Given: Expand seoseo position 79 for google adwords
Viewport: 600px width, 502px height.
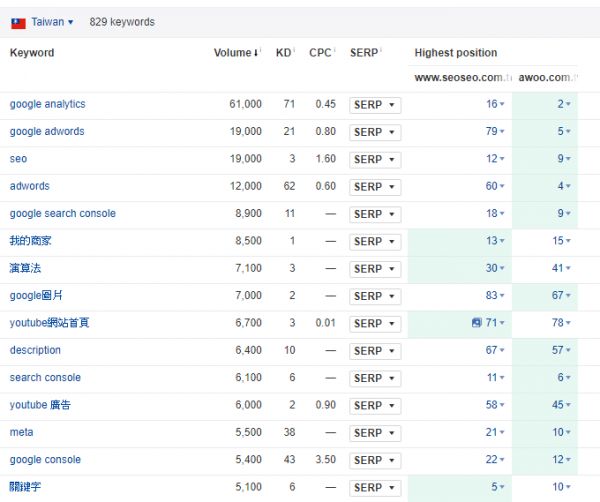Looking at the screenshot, I should click(x=495, y=131).
